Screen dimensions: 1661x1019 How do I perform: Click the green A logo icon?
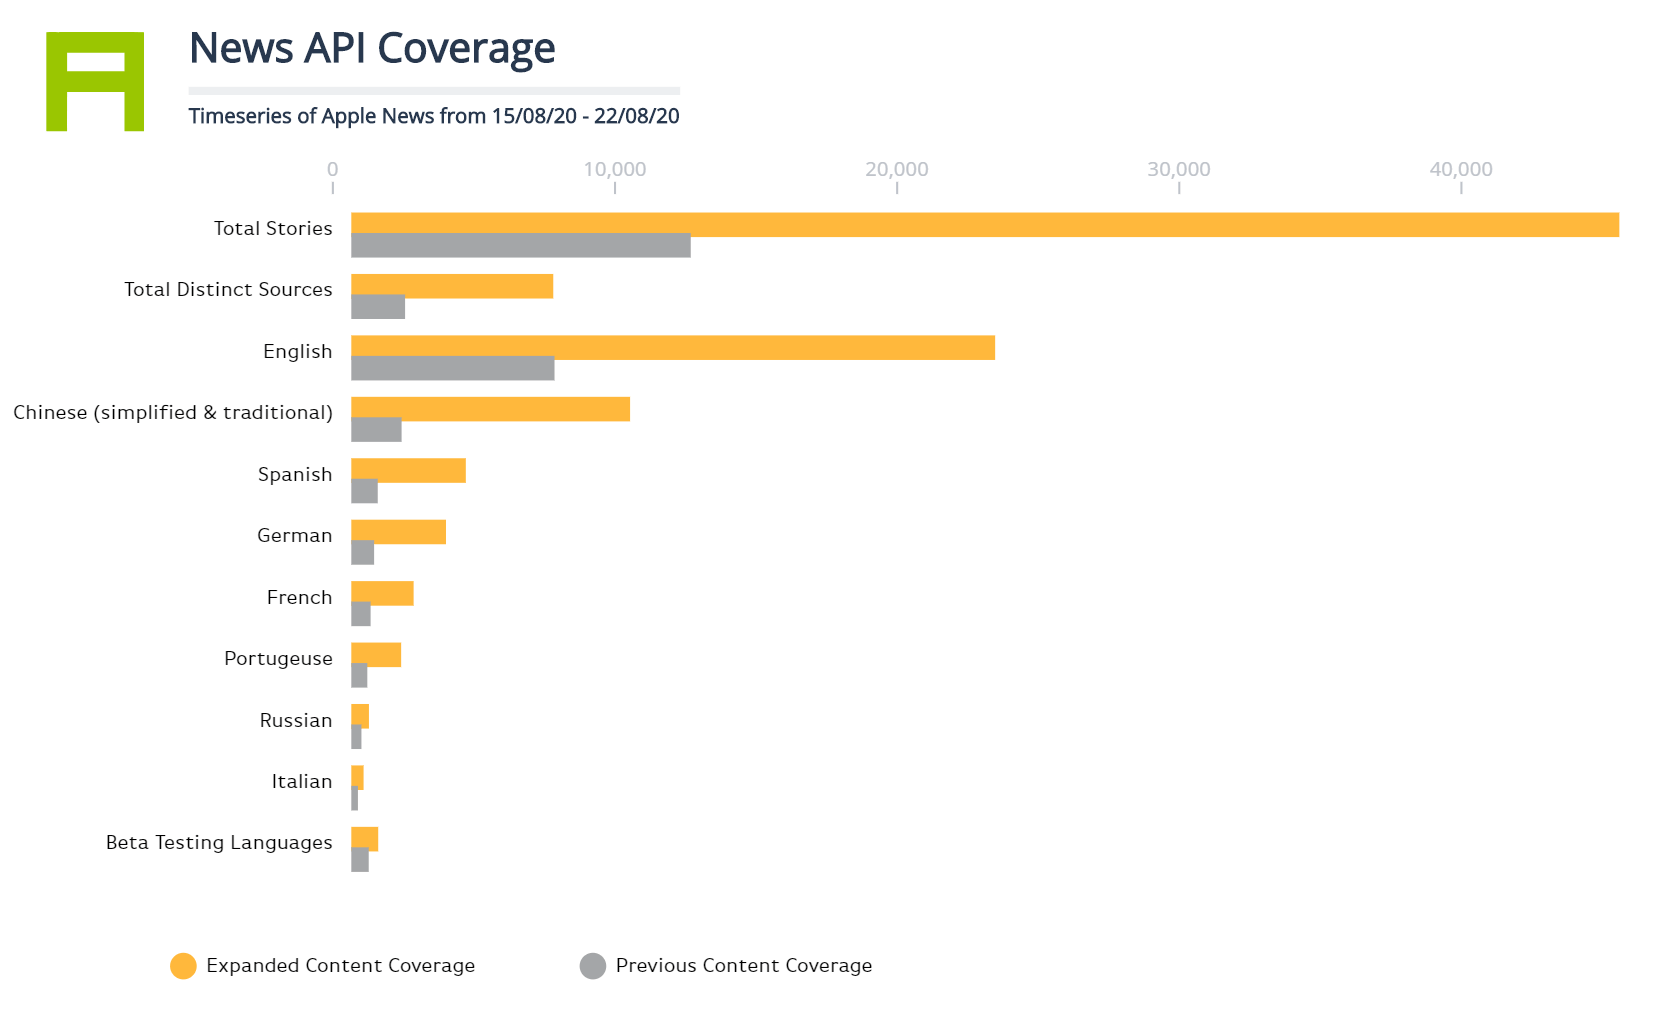(x=95, y=81)
